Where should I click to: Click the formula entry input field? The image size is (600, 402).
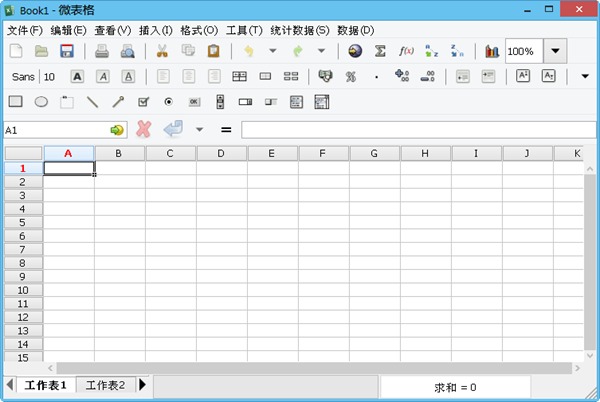click(x=410, y=129)
